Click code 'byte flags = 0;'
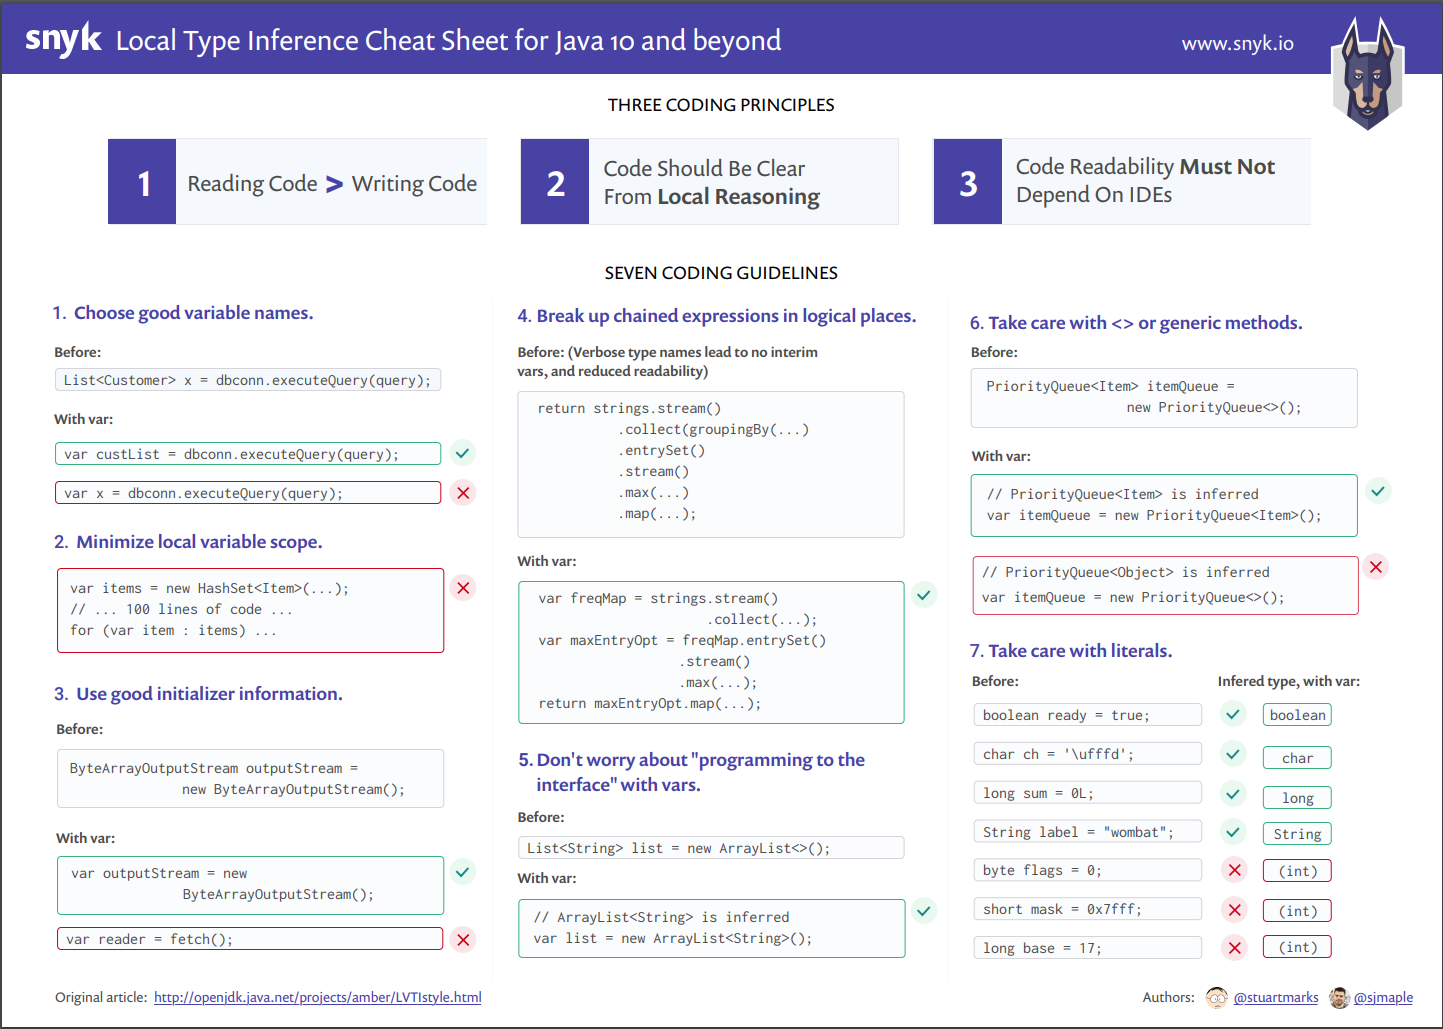Viewport: 1443px width, 1029px height. click(x=1088, y=870)
